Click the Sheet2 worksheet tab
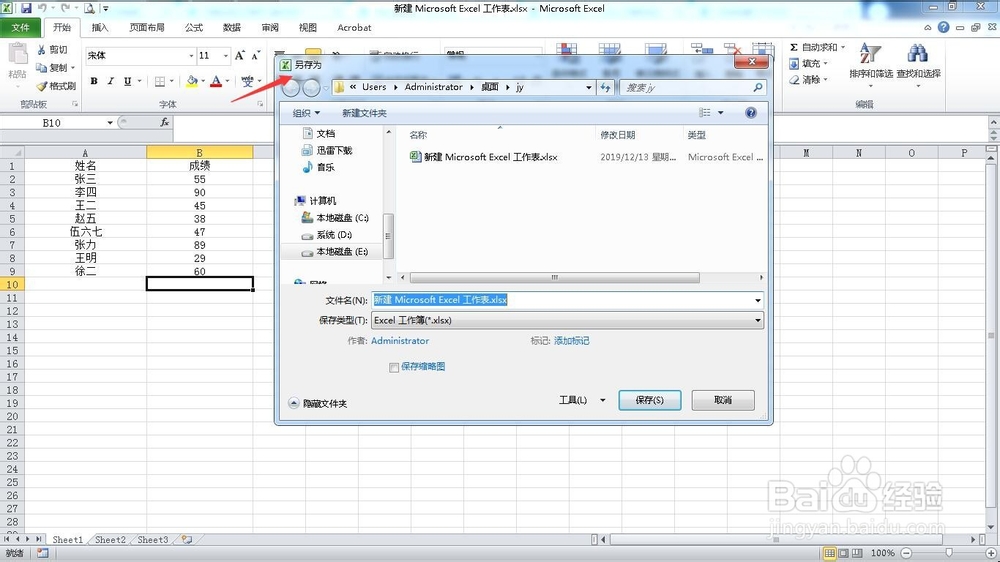Screen dimensions: 1000x562 point(110,540)
